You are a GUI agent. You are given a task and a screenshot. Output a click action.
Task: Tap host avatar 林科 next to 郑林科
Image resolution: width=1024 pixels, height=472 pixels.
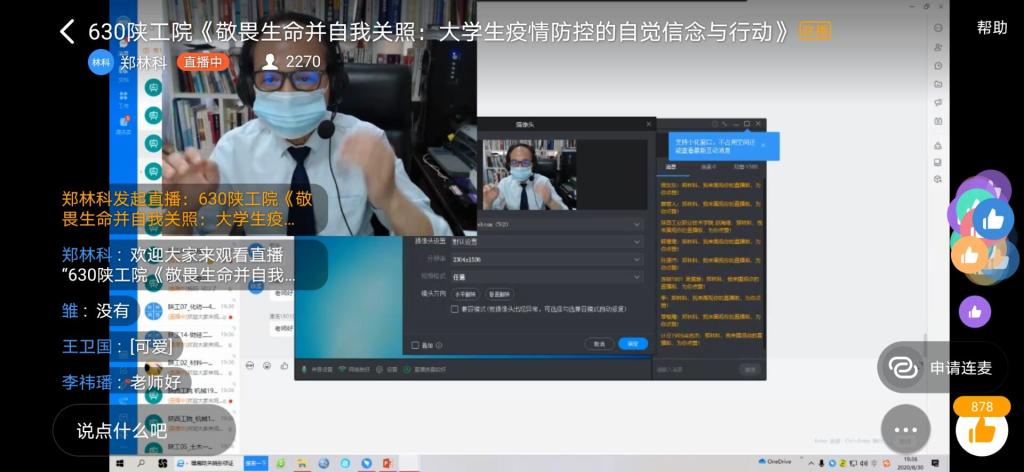[x=101, y=62]
